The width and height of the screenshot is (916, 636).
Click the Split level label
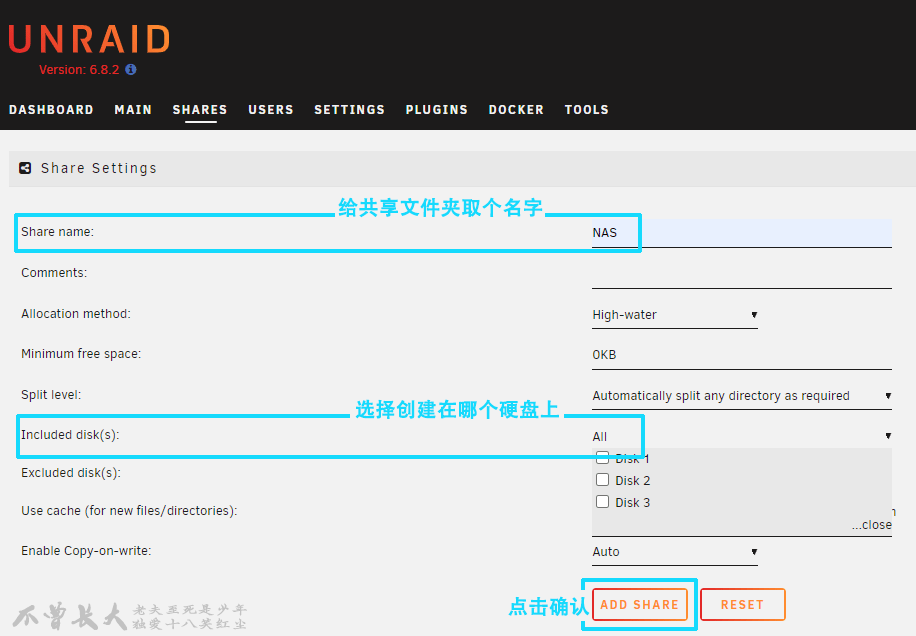51,395
